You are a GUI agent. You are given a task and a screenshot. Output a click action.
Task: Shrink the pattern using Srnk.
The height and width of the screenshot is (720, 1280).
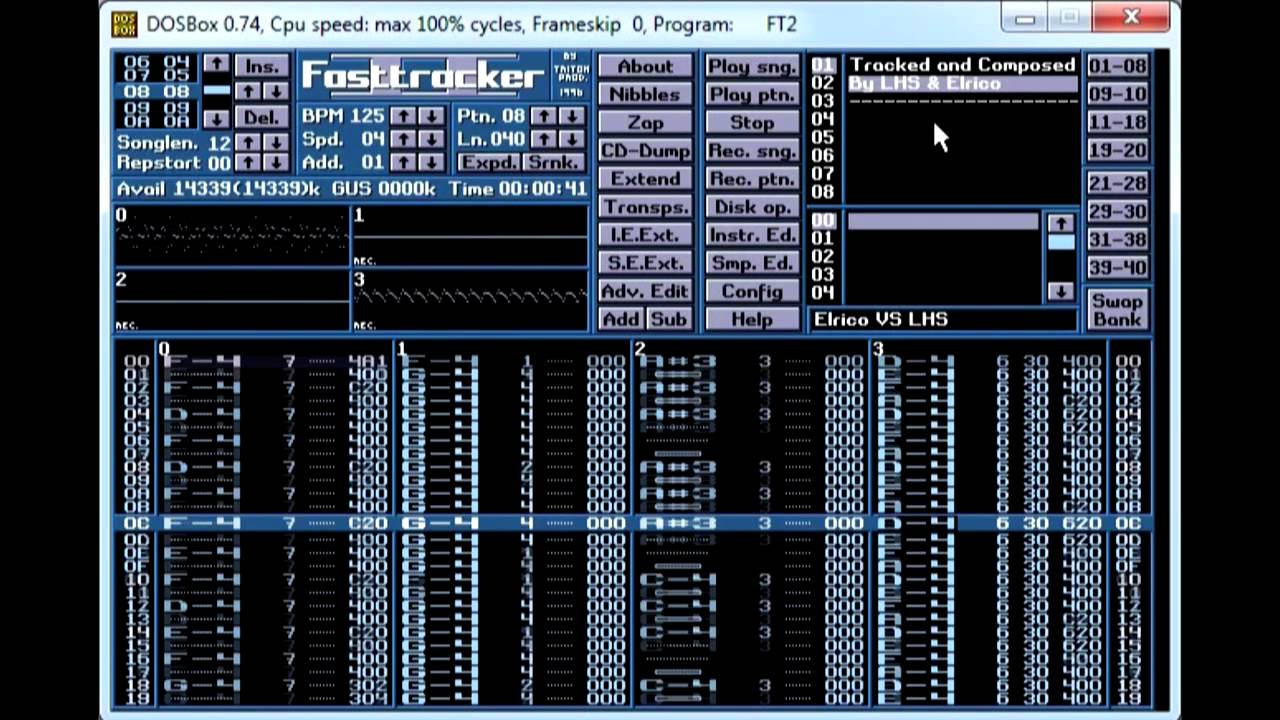tap(554, 162)
